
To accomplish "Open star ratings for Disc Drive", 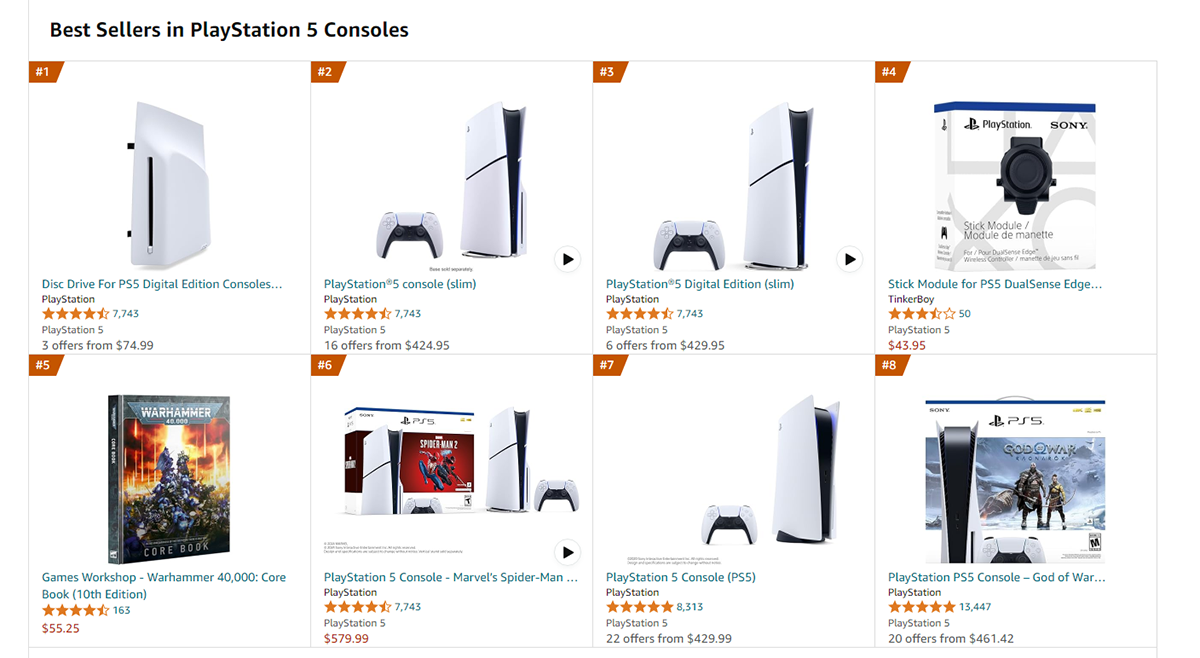I will click(75, 314).
